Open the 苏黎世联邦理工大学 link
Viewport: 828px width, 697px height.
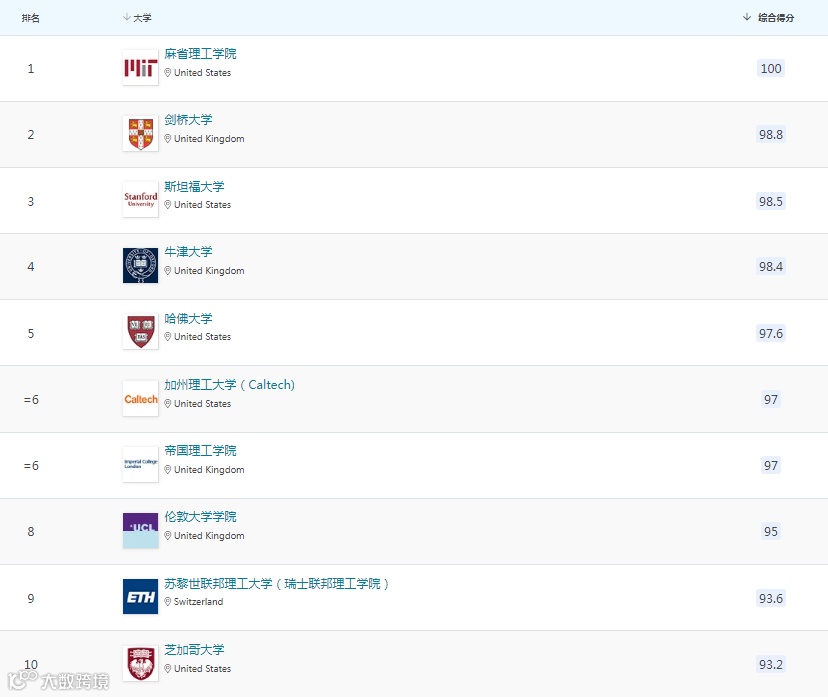click(x=277, y=583)
